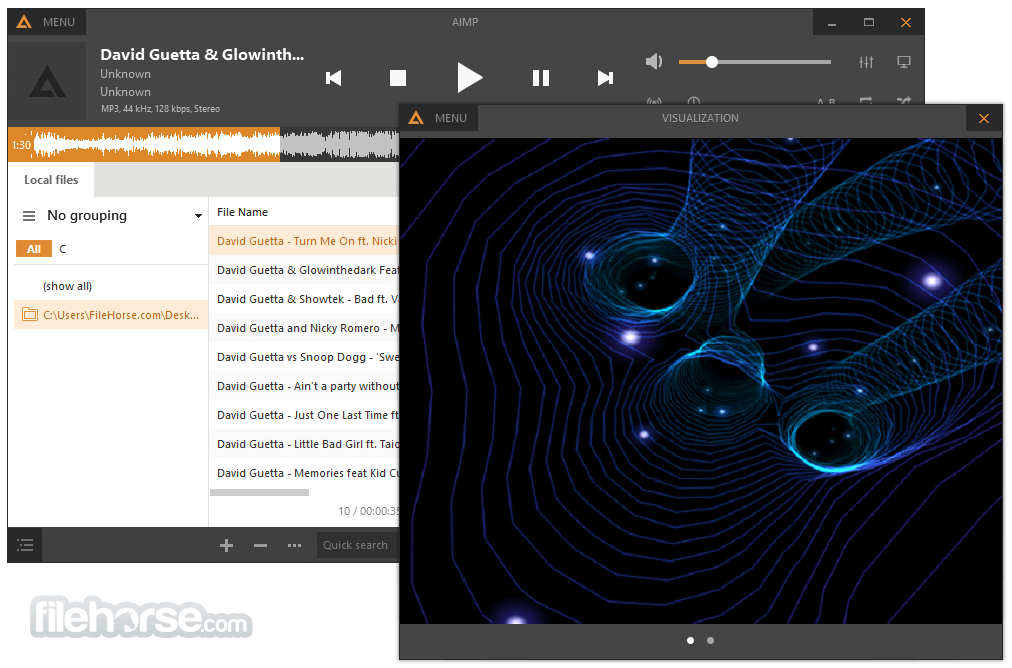Switch to the Local files tab
The height and width of the screenshot is (668, 1012).
51,180
